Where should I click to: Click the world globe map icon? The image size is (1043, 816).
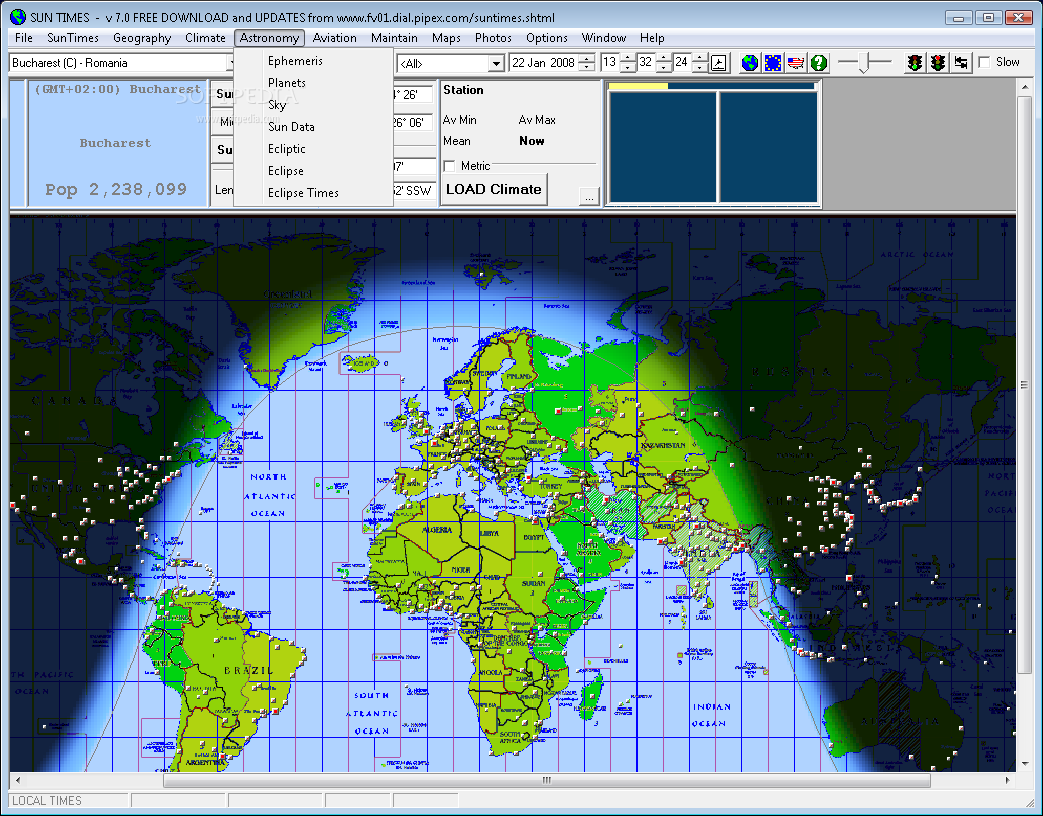[x=749, y=63]
